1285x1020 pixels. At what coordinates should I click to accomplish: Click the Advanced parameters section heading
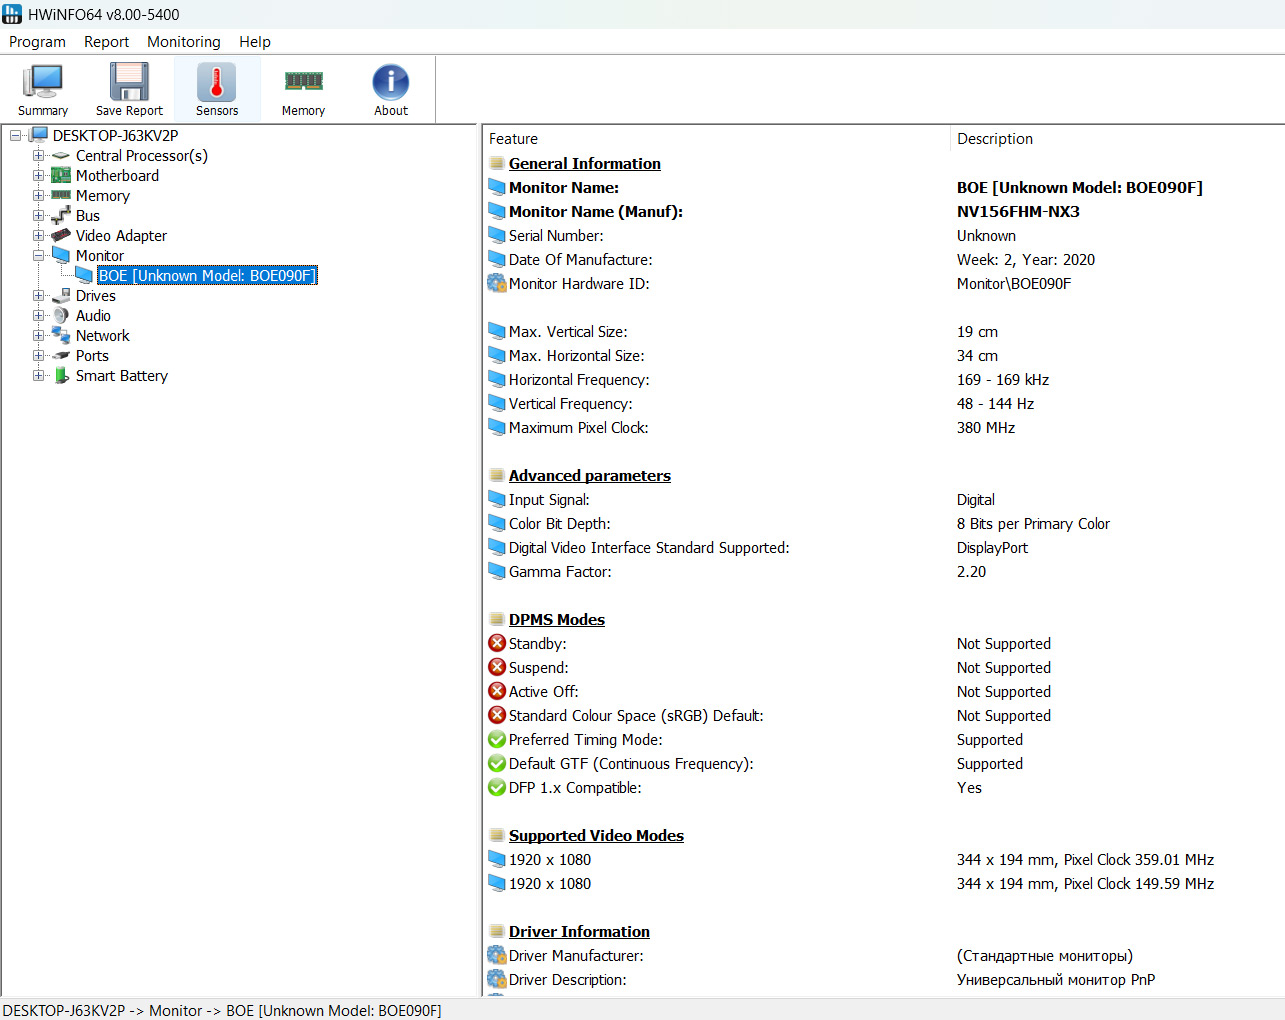tap(589, 475)
